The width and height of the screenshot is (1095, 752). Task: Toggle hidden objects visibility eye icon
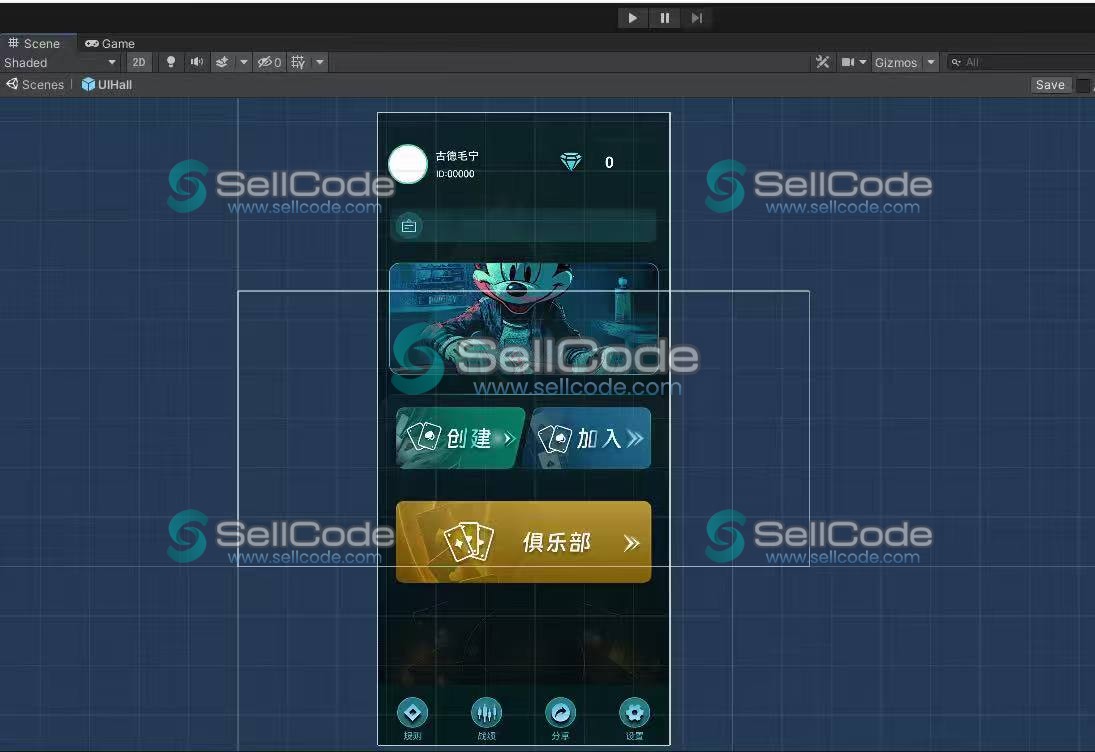tap(270, 62)
